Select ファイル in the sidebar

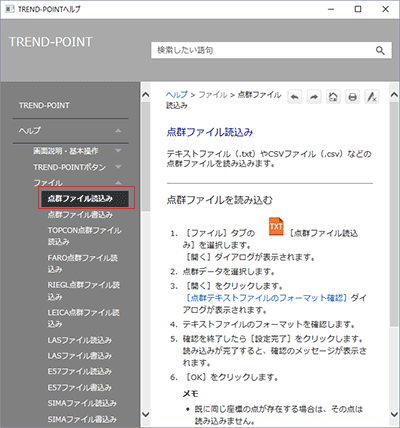coord(48,183)
